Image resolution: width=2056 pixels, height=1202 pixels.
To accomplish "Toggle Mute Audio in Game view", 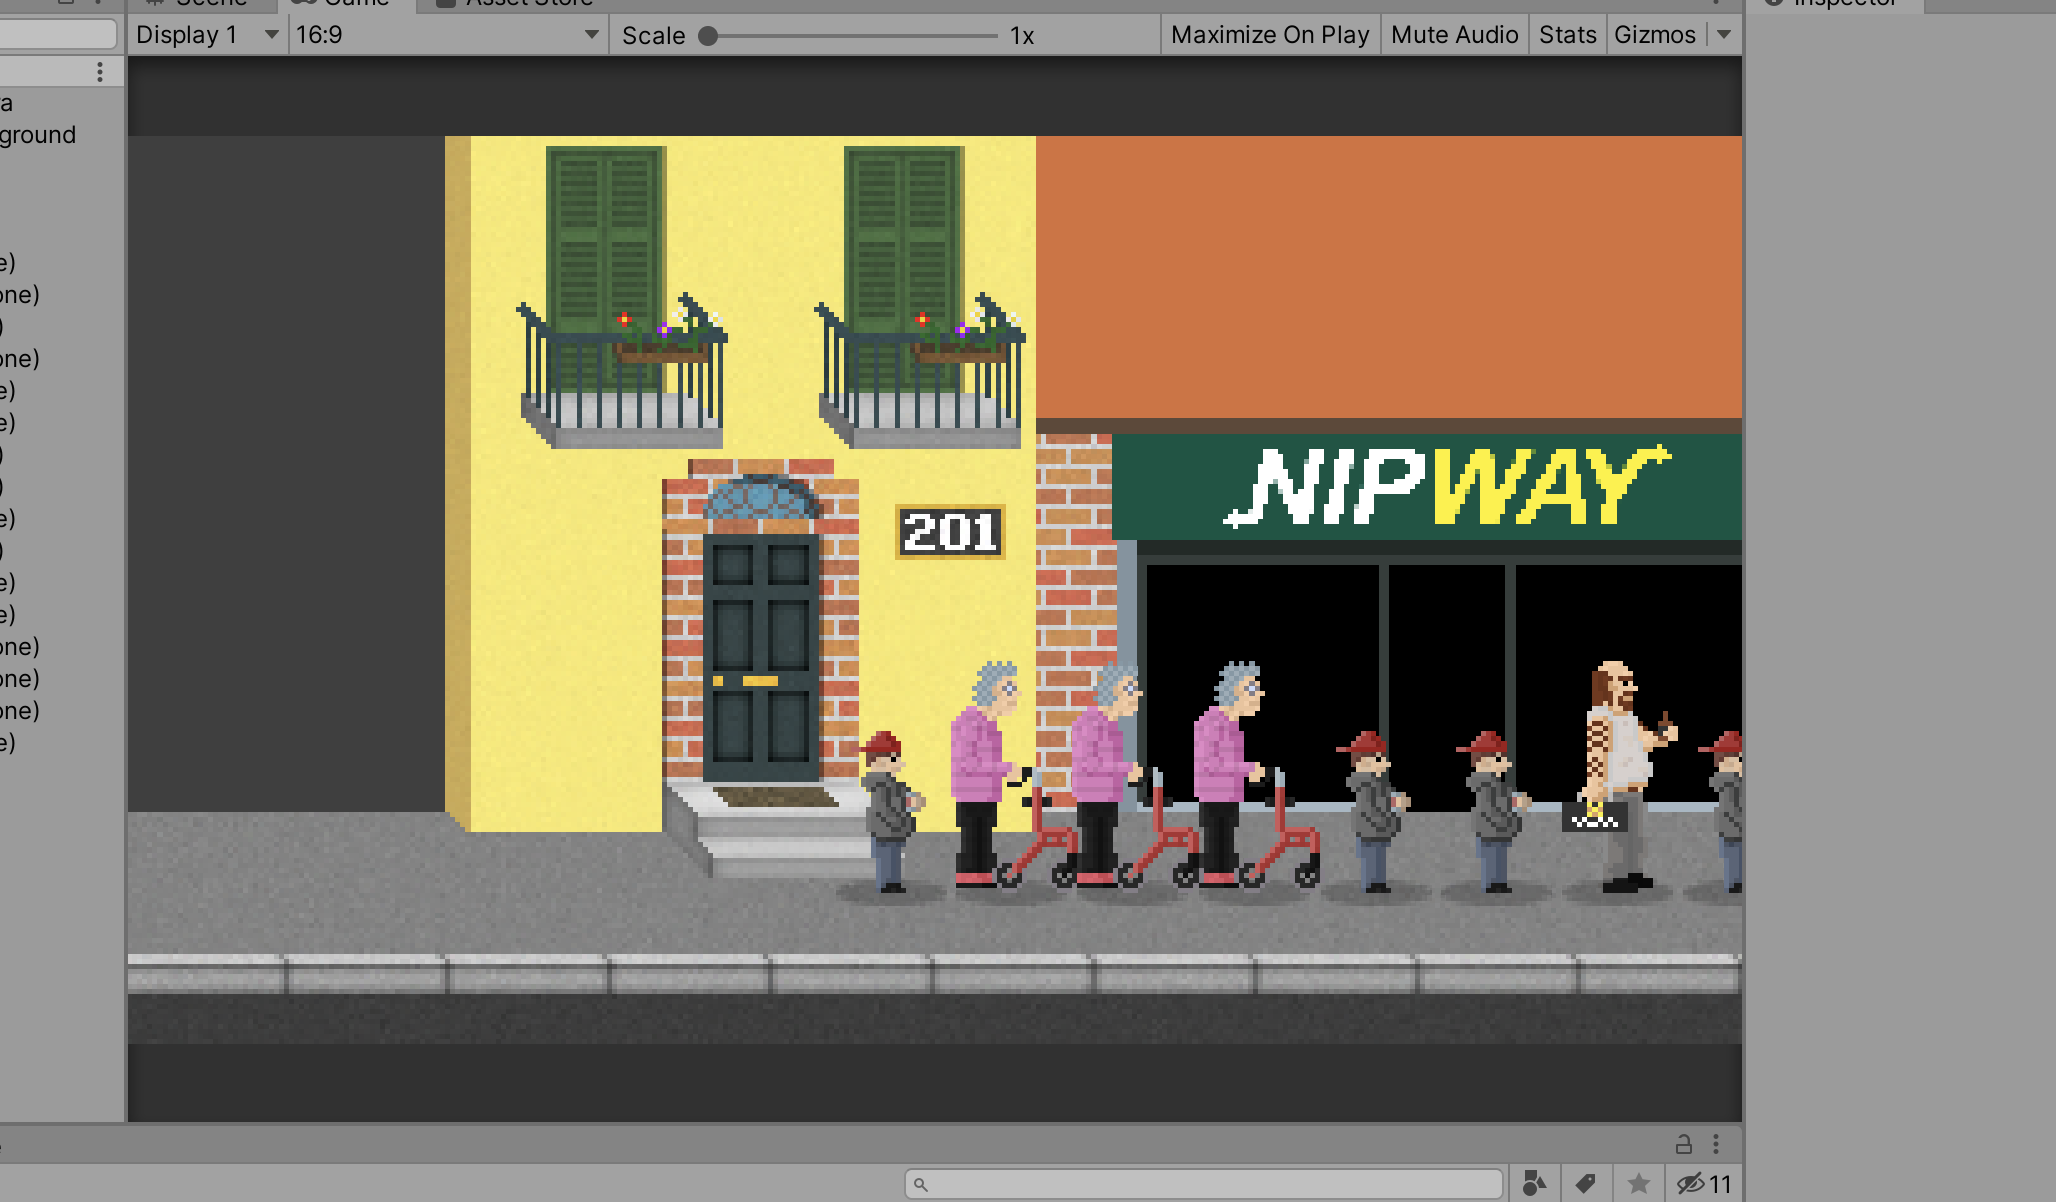I will click(1454, 35).
